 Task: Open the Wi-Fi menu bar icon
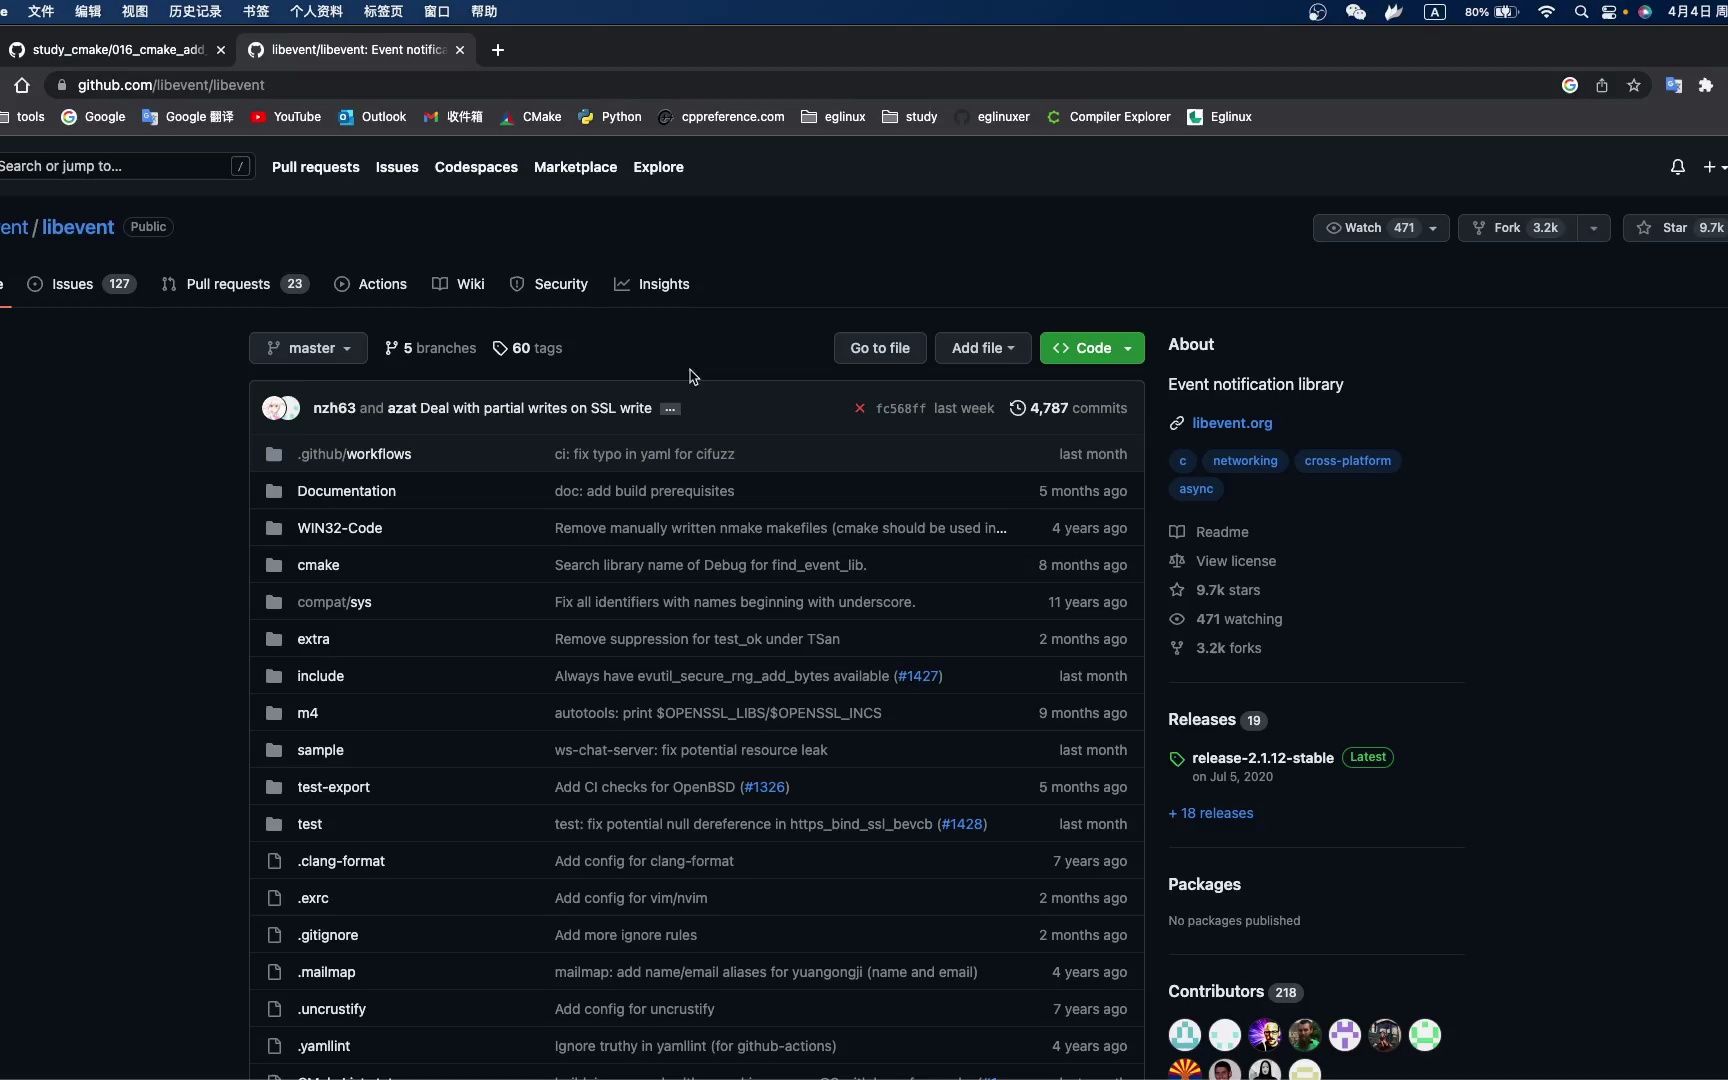(1546, 12)
